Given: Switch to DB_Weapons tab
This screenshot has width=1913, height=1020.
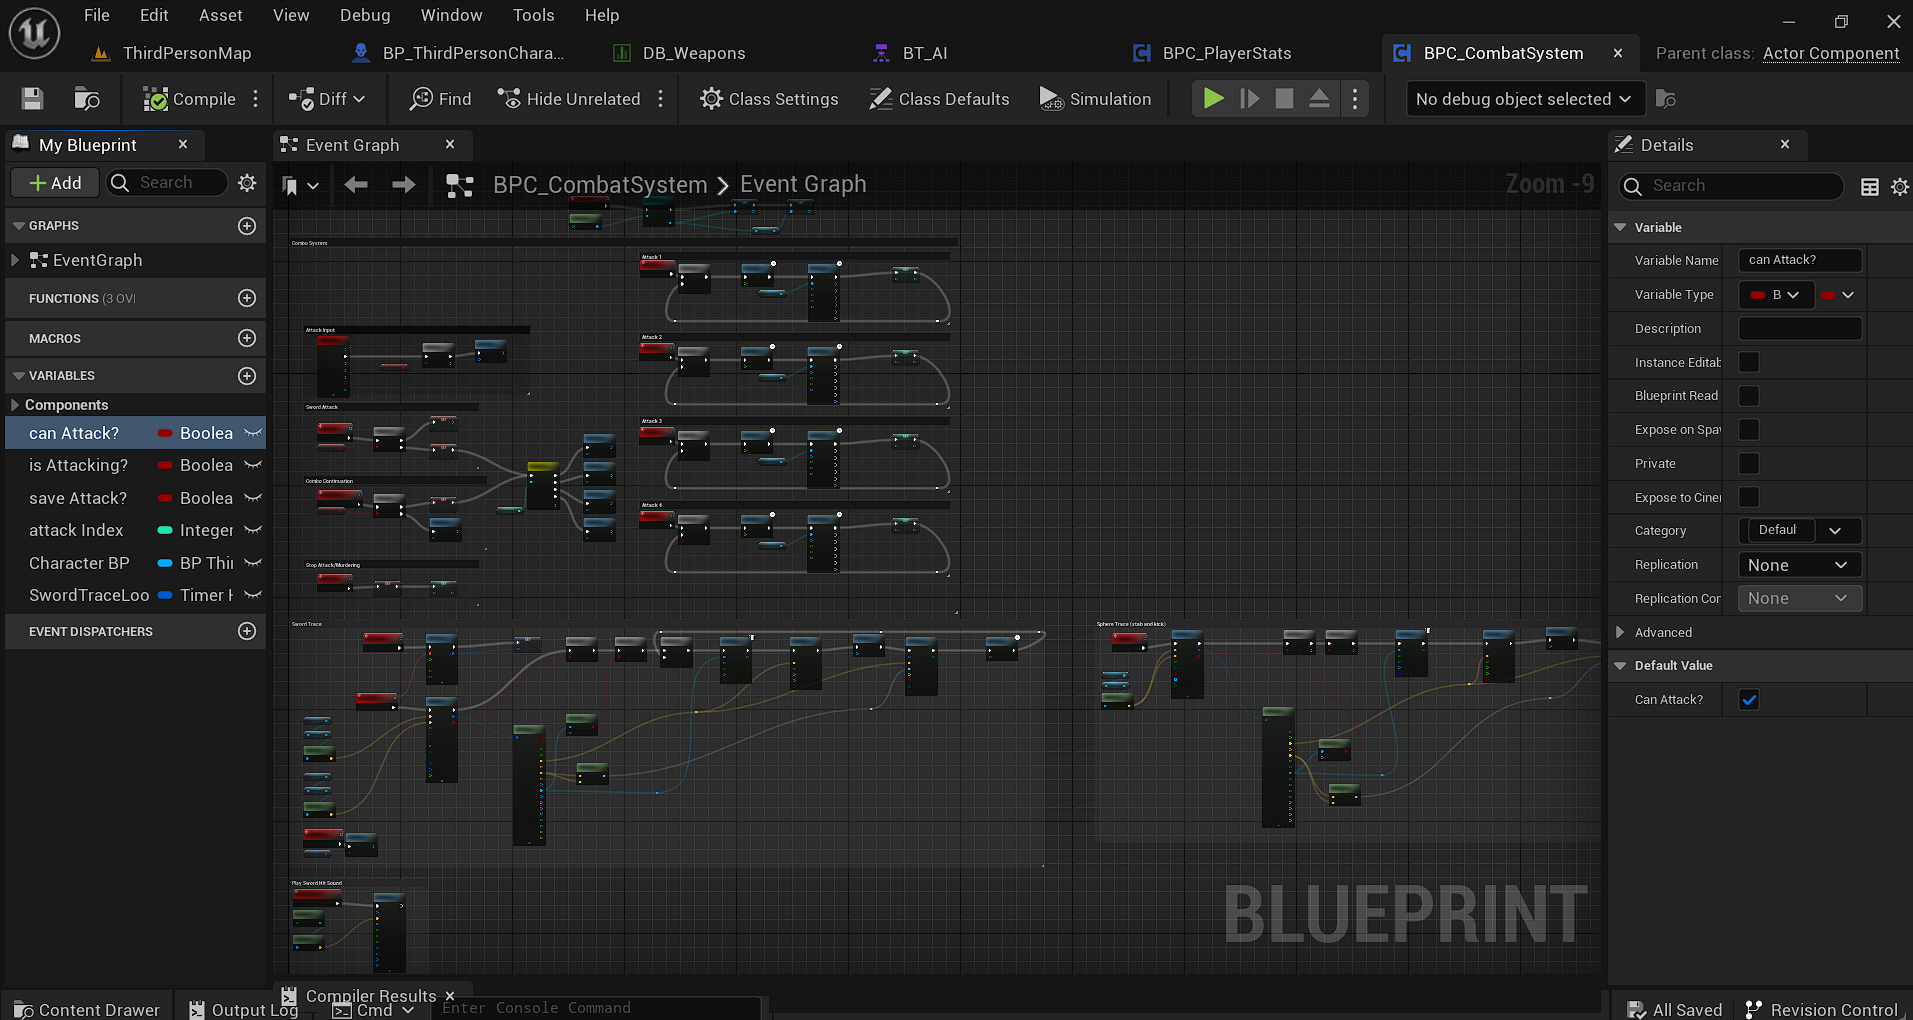Looking at the screenshot, I should click(x=694, y=53).
